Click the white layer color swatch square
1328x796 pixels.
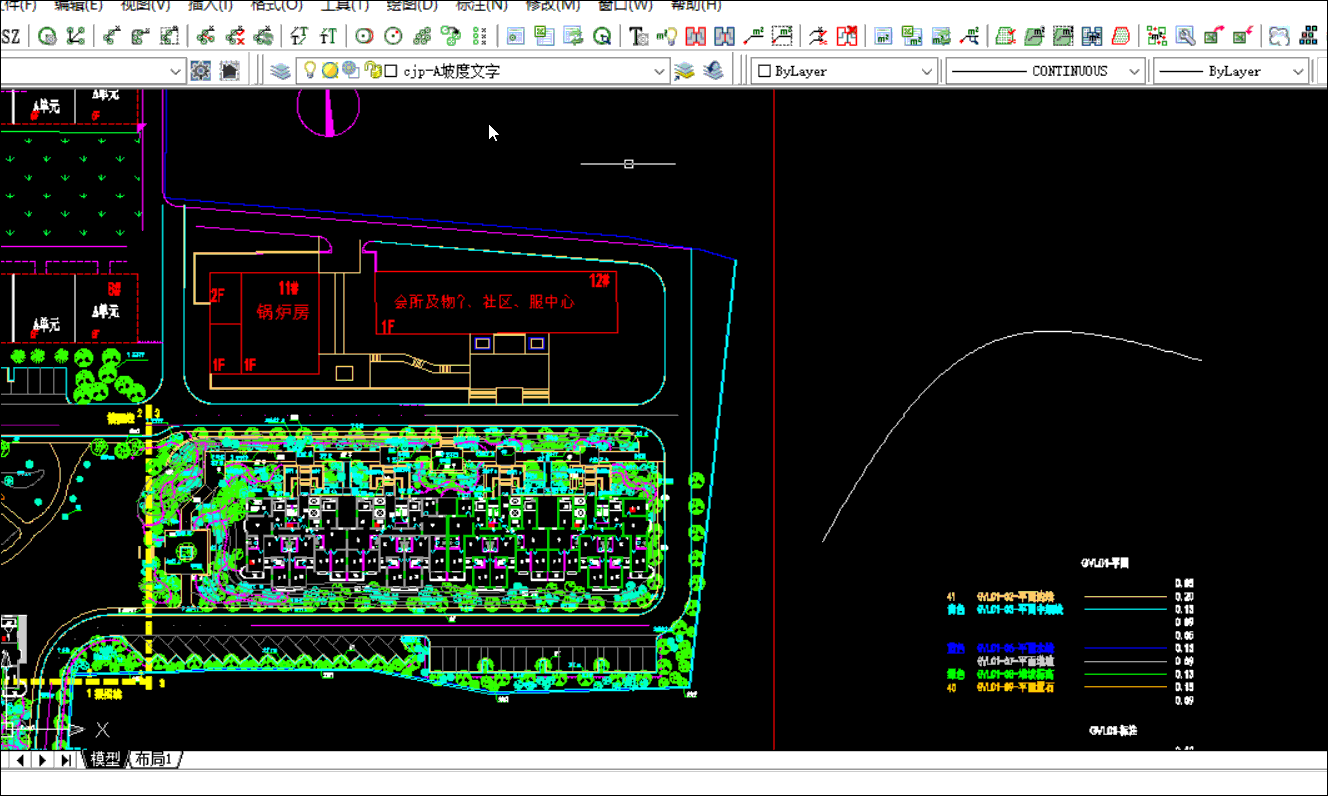tap(391, 71)
